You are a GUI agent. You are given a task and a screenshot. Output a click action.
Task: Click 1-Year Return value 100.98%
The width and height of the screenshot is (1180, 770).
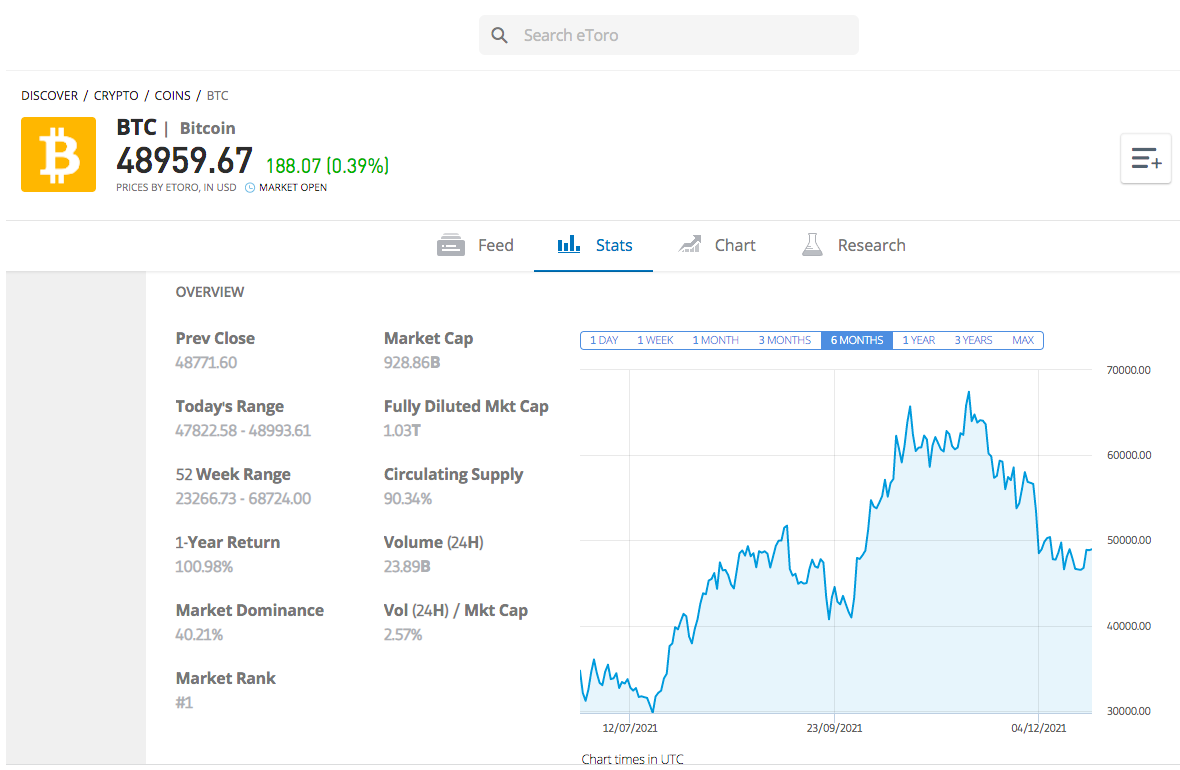click(204, 567)
